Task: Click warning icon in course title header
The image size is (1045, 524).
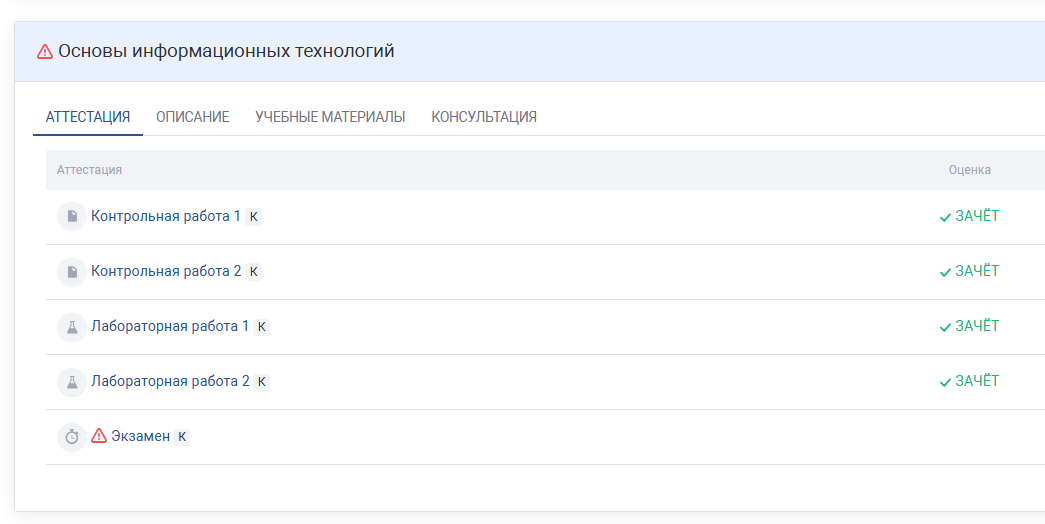Action: coord(45,51)
